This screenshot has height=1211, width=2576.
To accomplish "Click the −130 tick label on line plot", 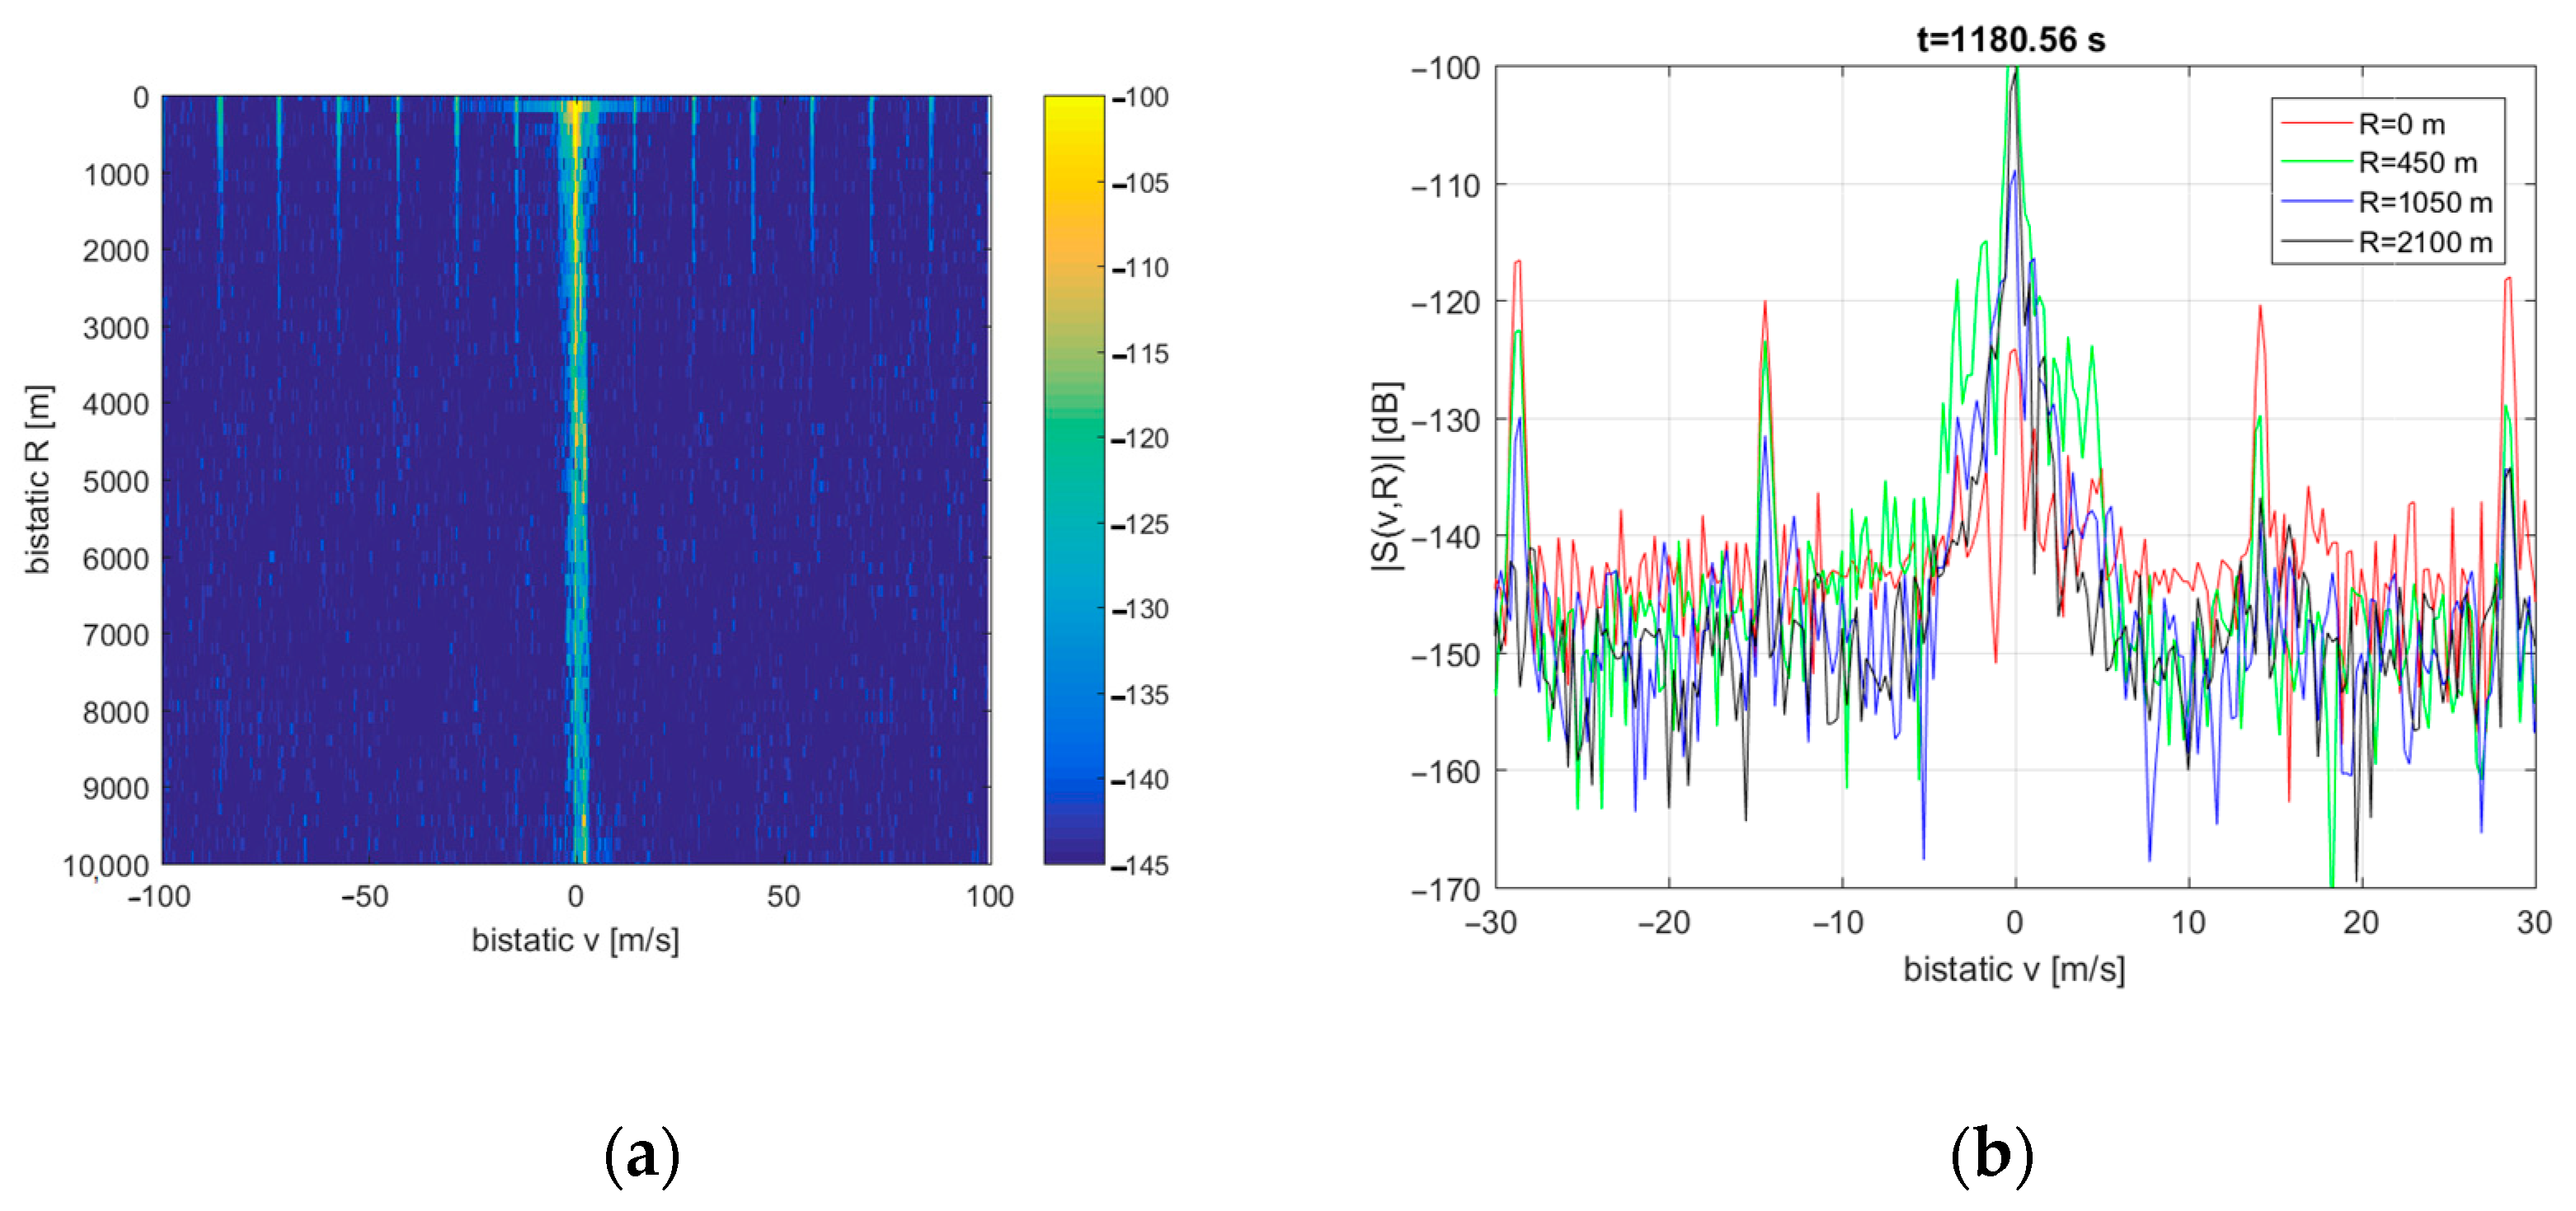I will pyautogui.click(x=1445, y=420).
